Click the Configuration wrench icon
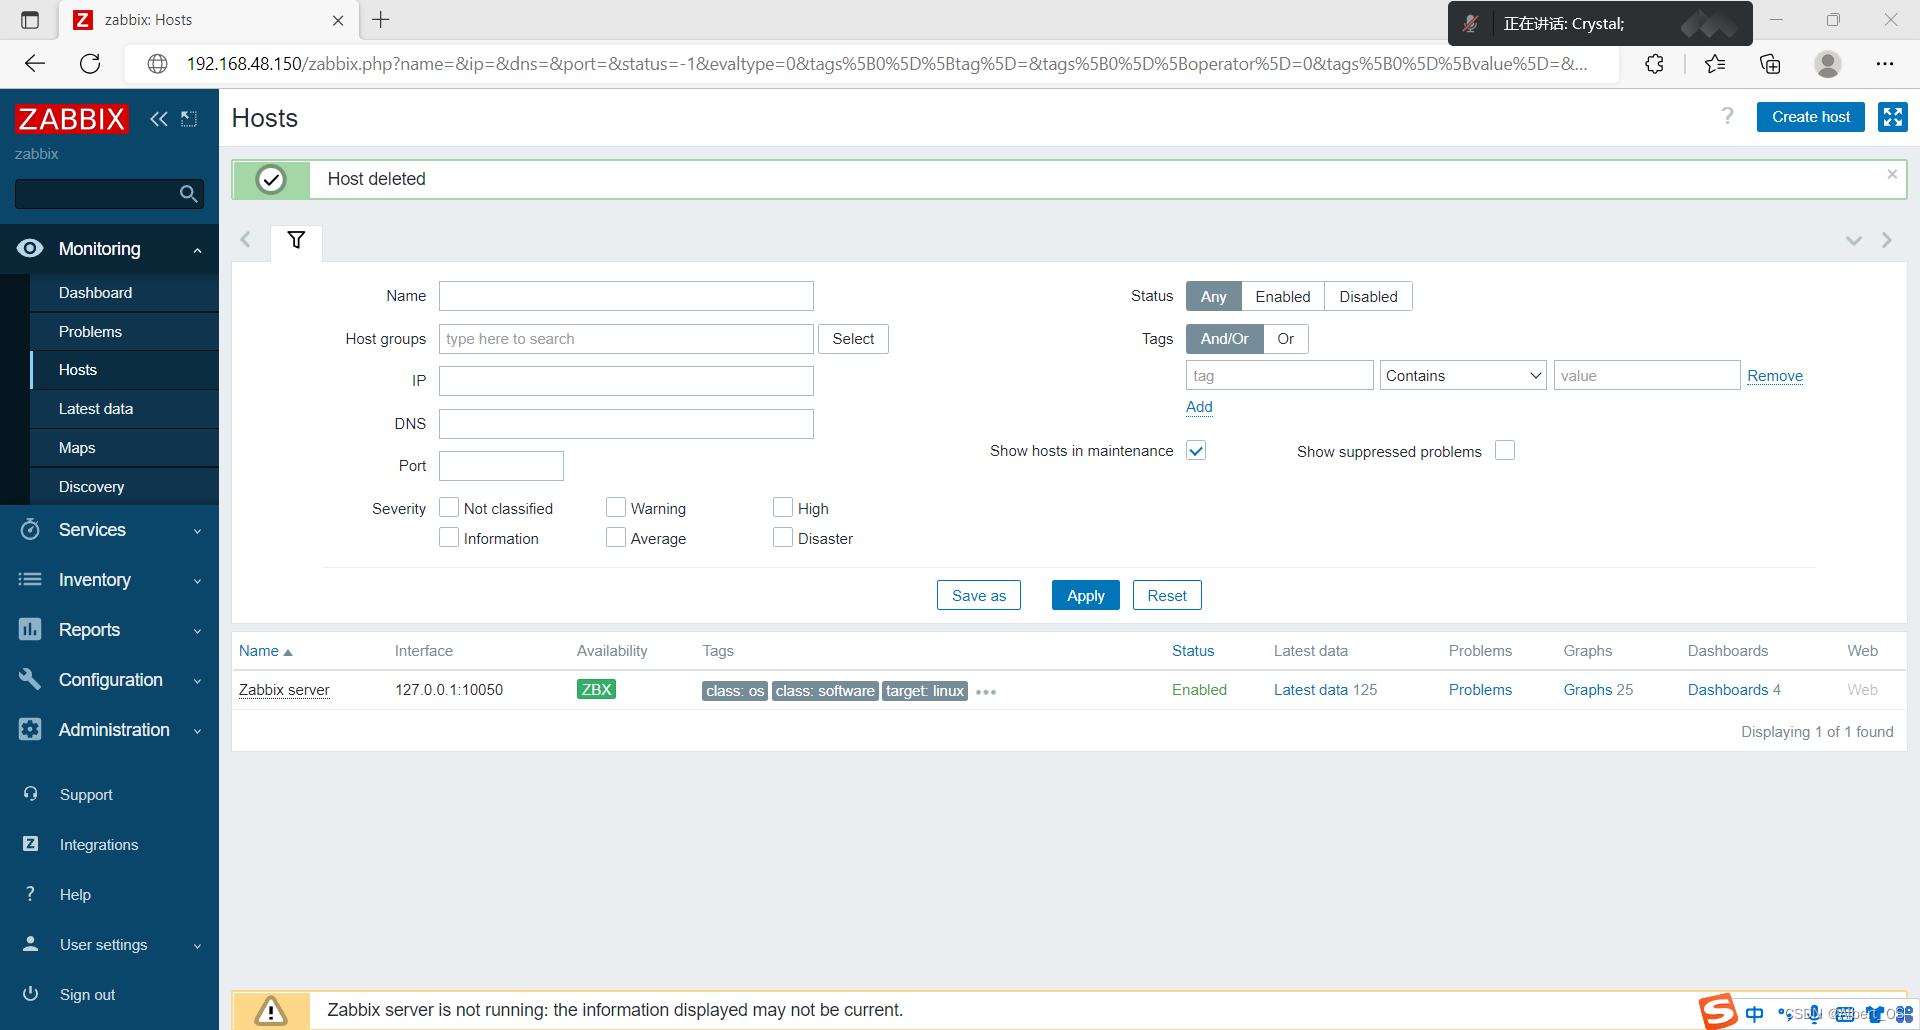 pyautogui.click(x=30, y=679)
